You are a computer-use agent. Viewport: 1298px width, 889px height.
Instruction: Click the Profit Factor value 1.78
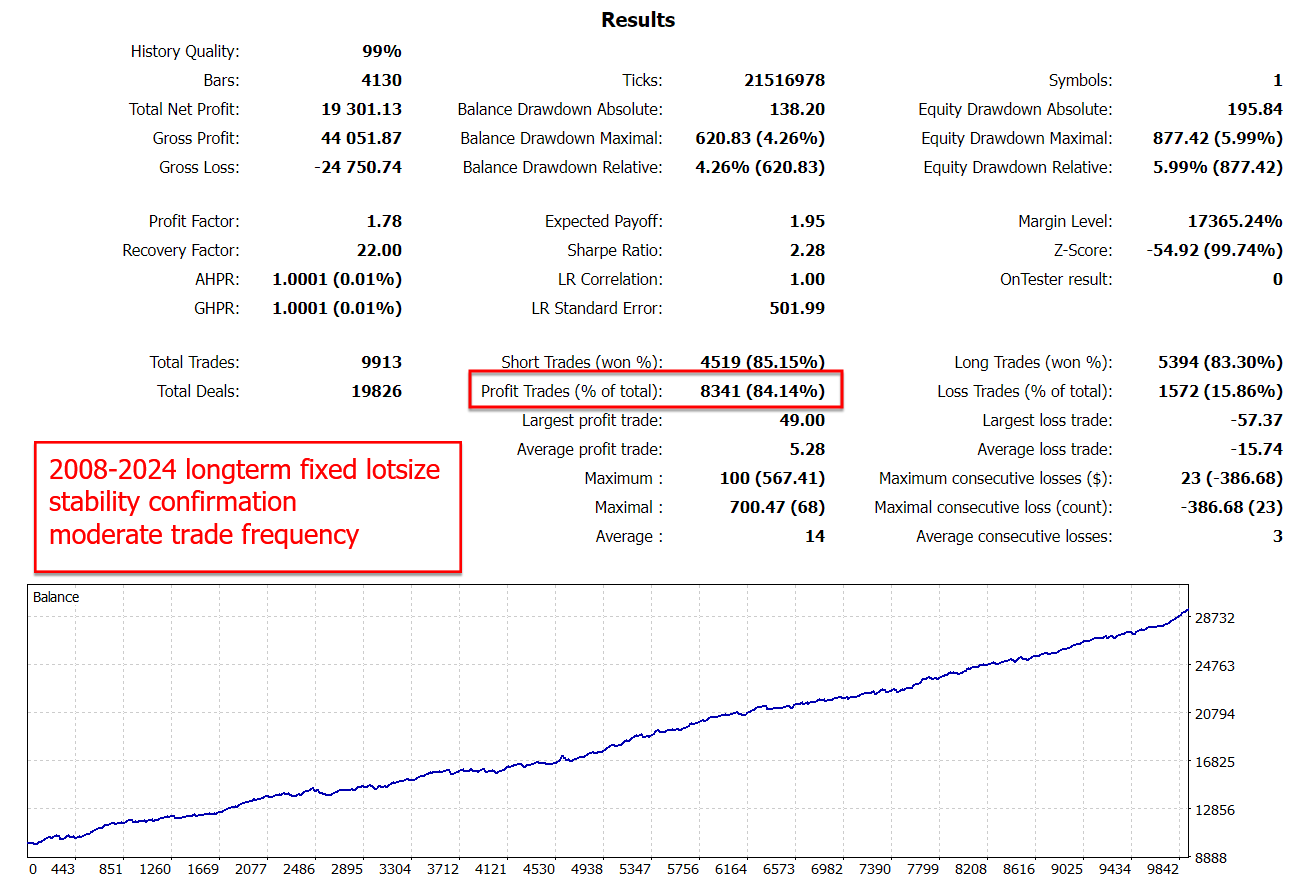pos(384,222)
